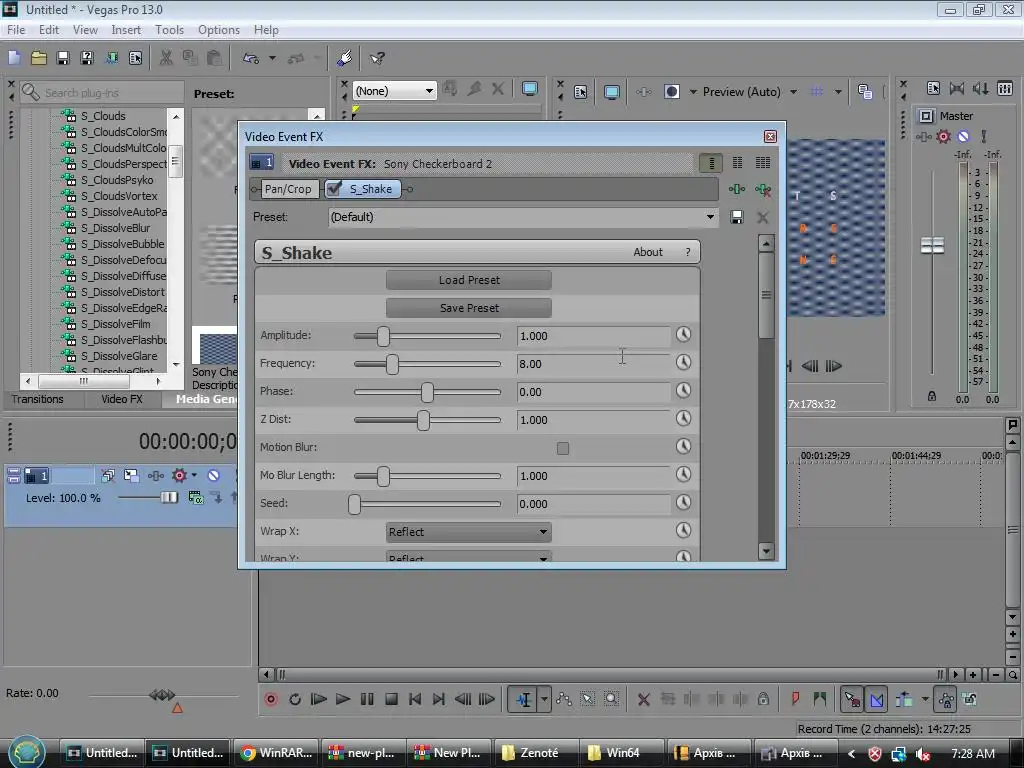The image size is (1024, 768).
Task: Click the Open folder icon in toolbar
Action: click(x=39, y=58)
